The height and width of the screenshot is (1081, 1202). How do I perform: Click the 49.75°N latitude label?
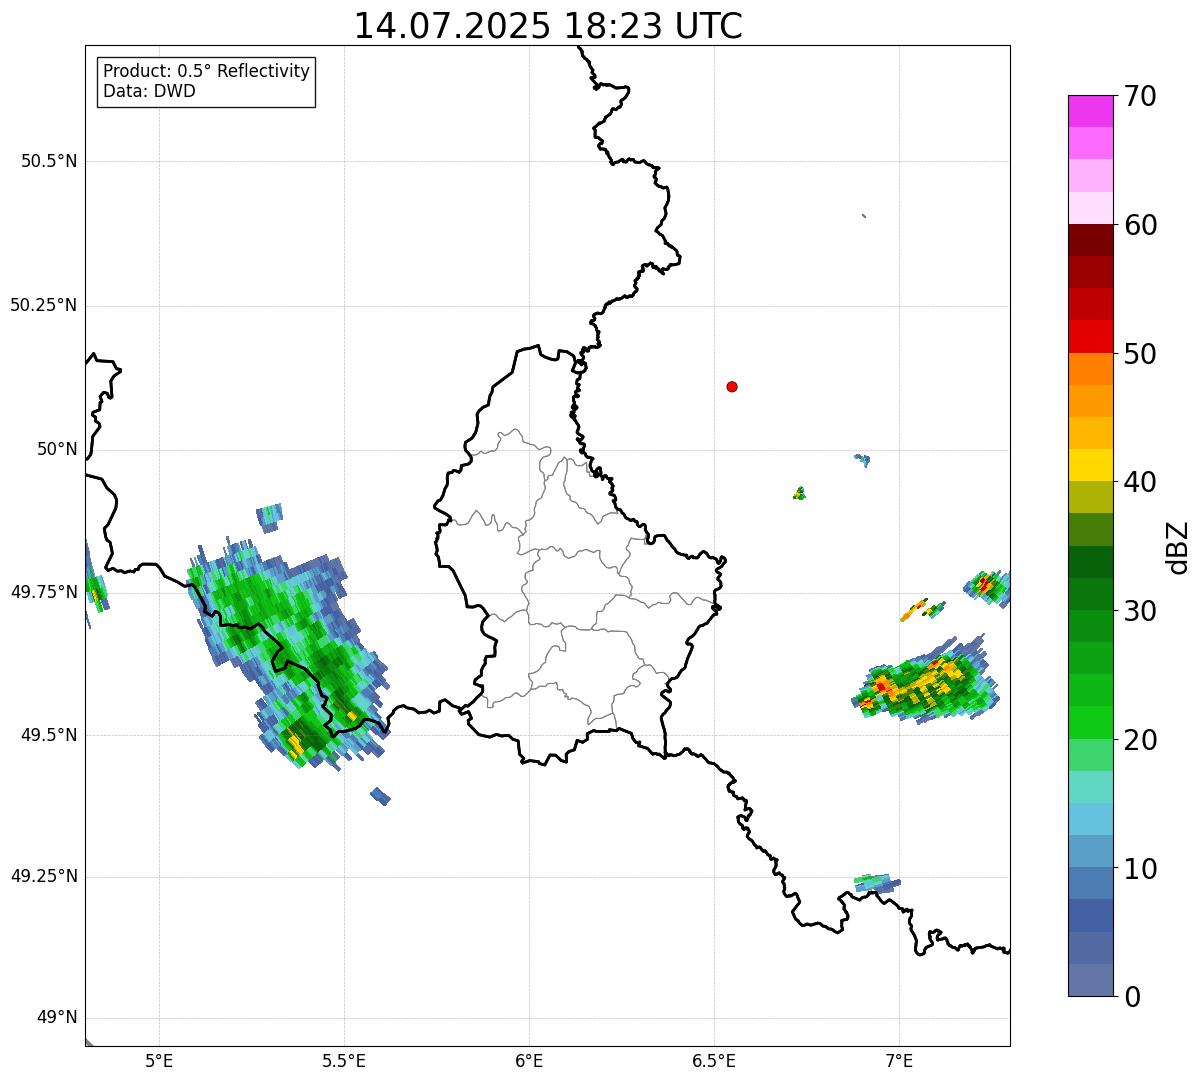tap(44, 592)
